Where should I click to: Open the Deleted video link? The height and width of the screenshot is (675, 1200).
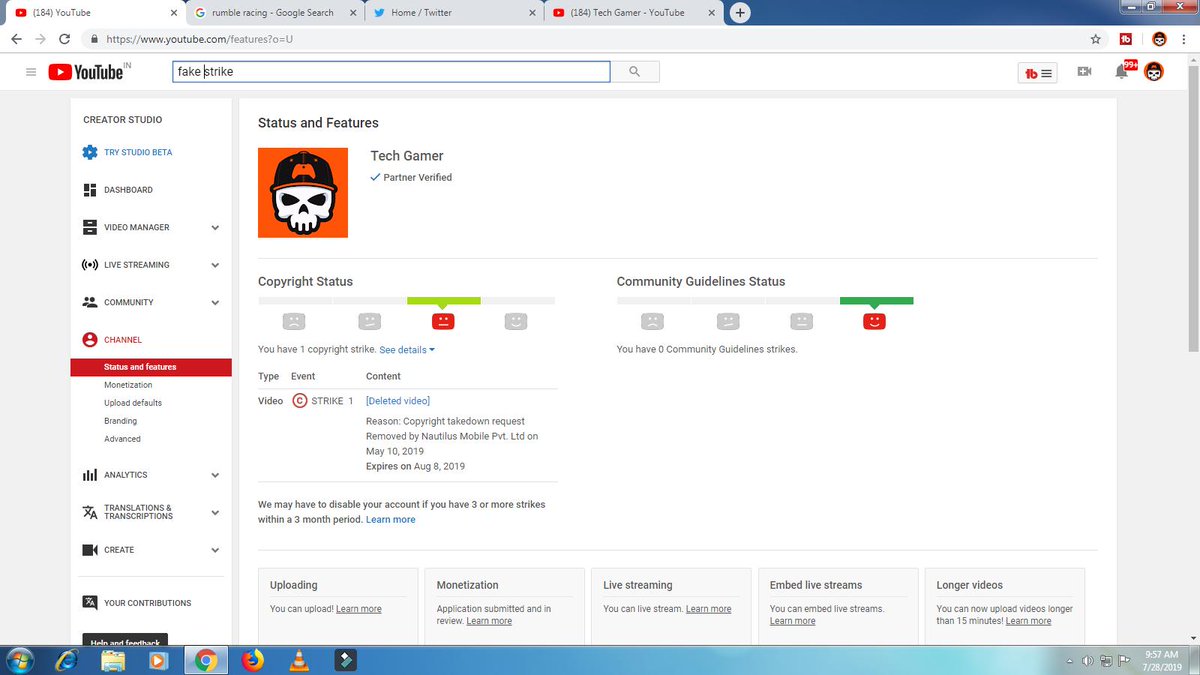(398, 401)
